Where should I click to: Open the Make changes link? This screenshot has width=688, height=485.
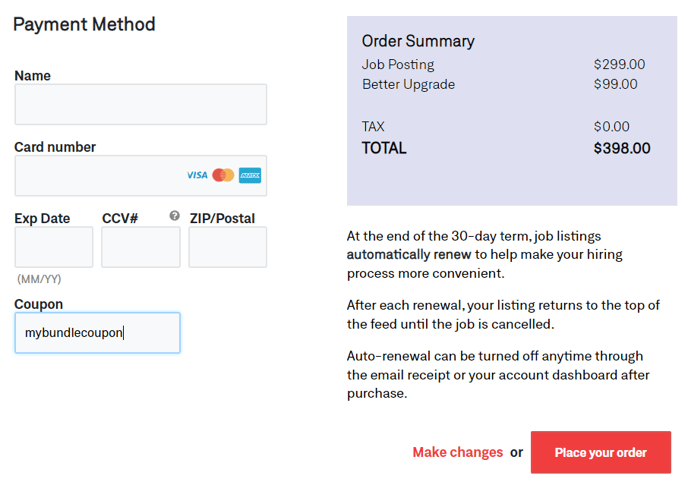(x=458, y=452)
